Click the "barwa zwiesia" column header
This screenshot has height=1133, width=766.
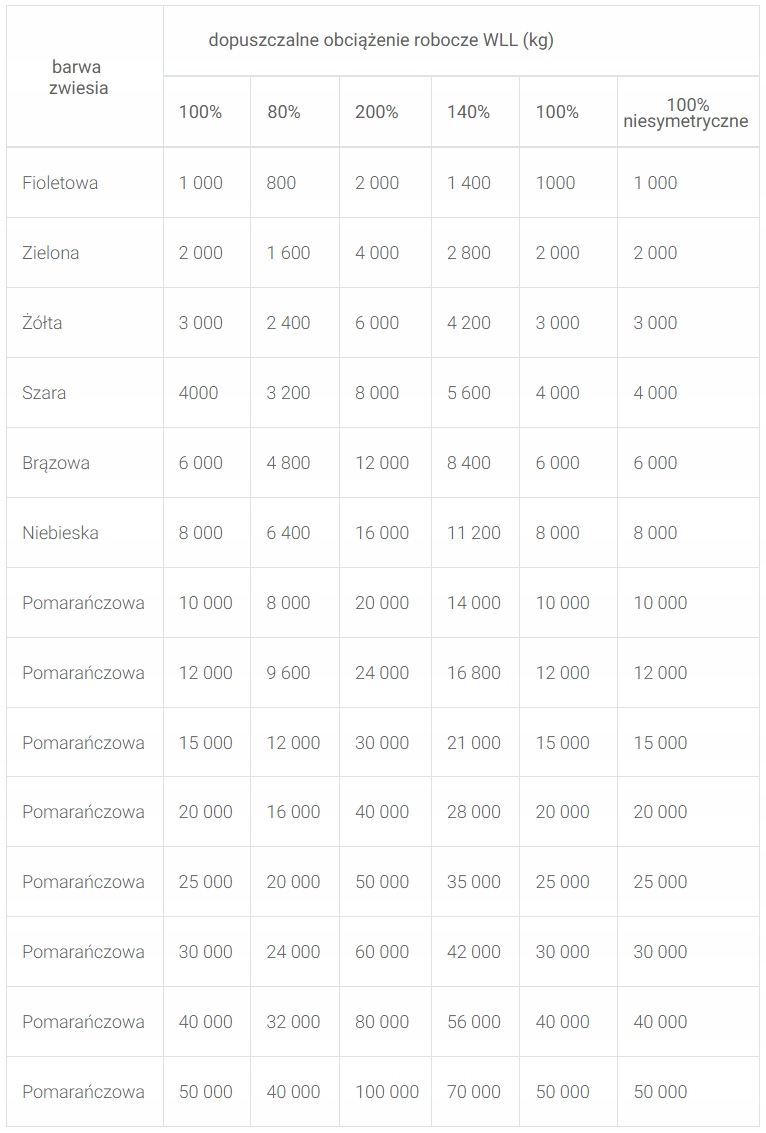pos(80,77)
